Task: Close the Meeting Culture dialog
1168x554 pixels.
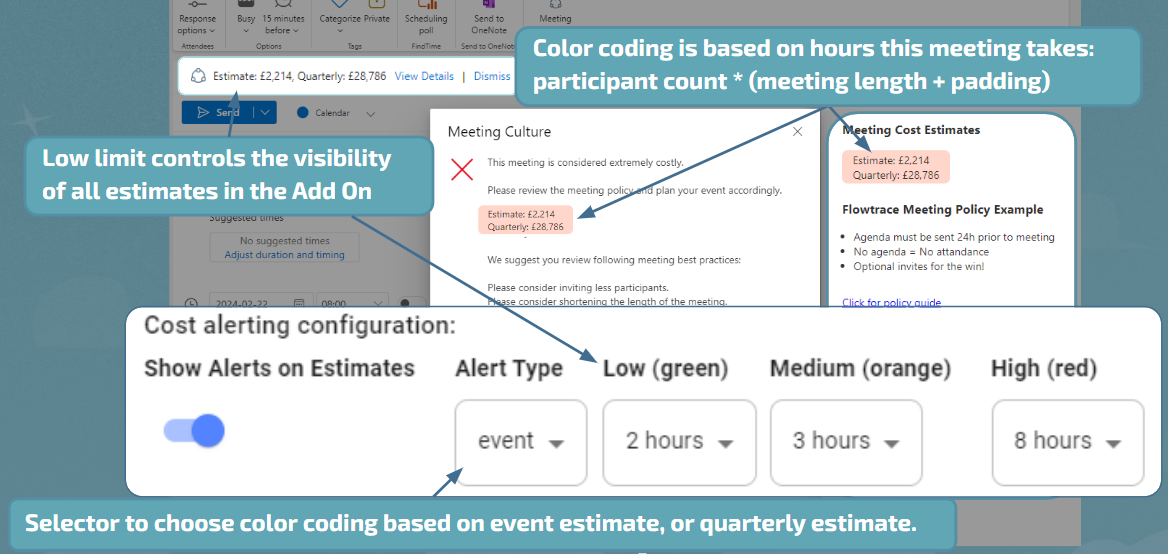Action: coord(797,132)
